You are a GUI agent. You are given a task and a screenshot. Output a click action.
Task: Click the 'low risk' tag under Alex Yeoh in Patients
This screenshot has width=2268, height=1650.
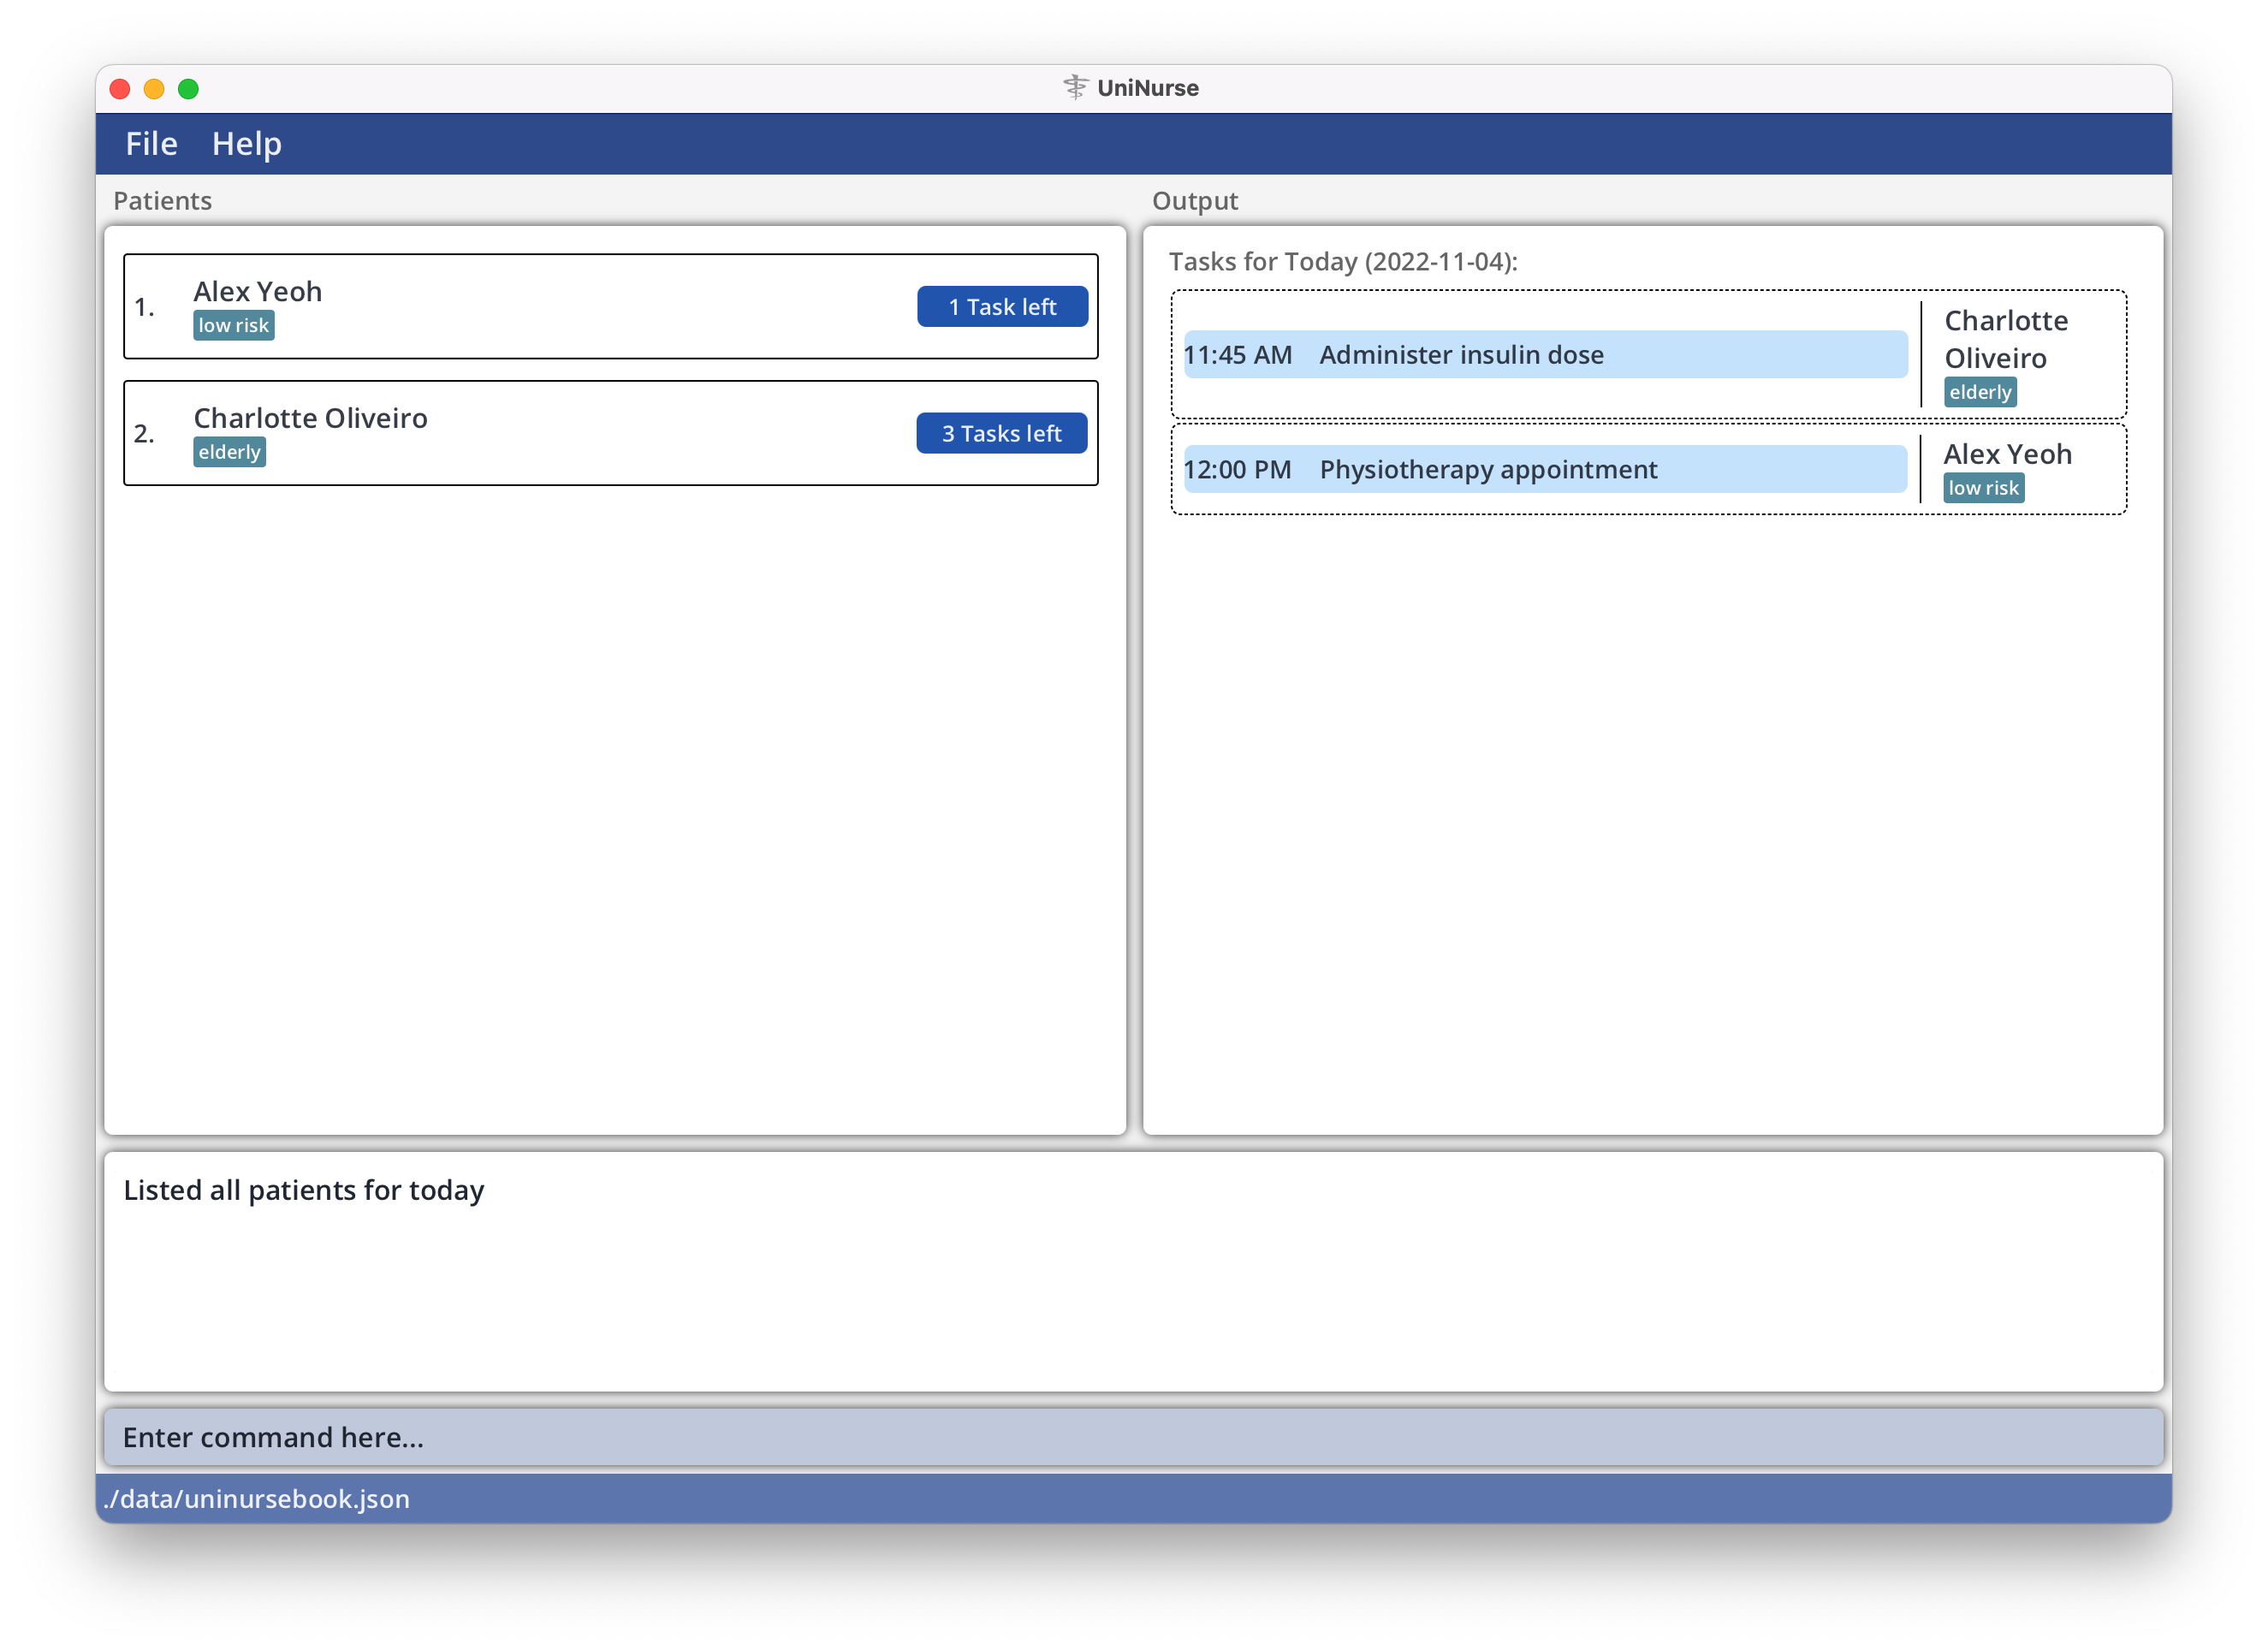coord(233,326)
